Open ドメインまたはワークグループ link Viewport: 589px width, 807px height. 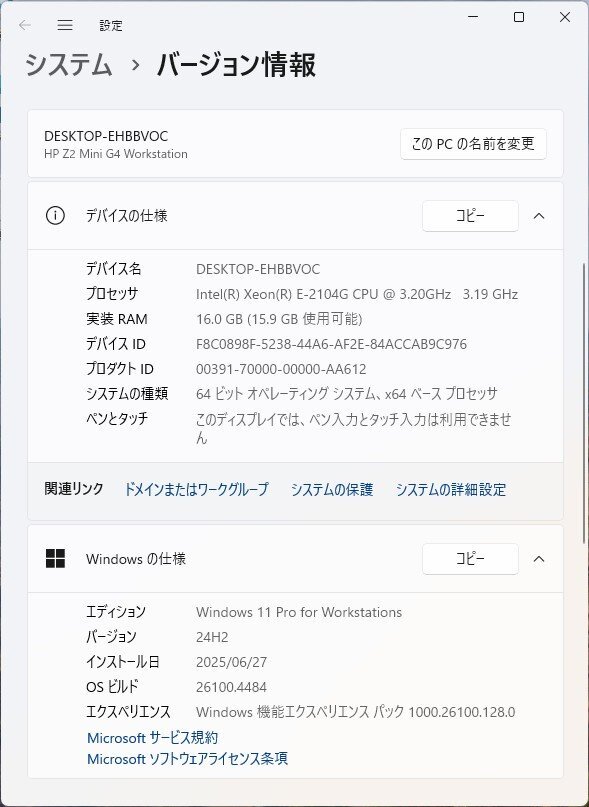[x=196, y=489]
